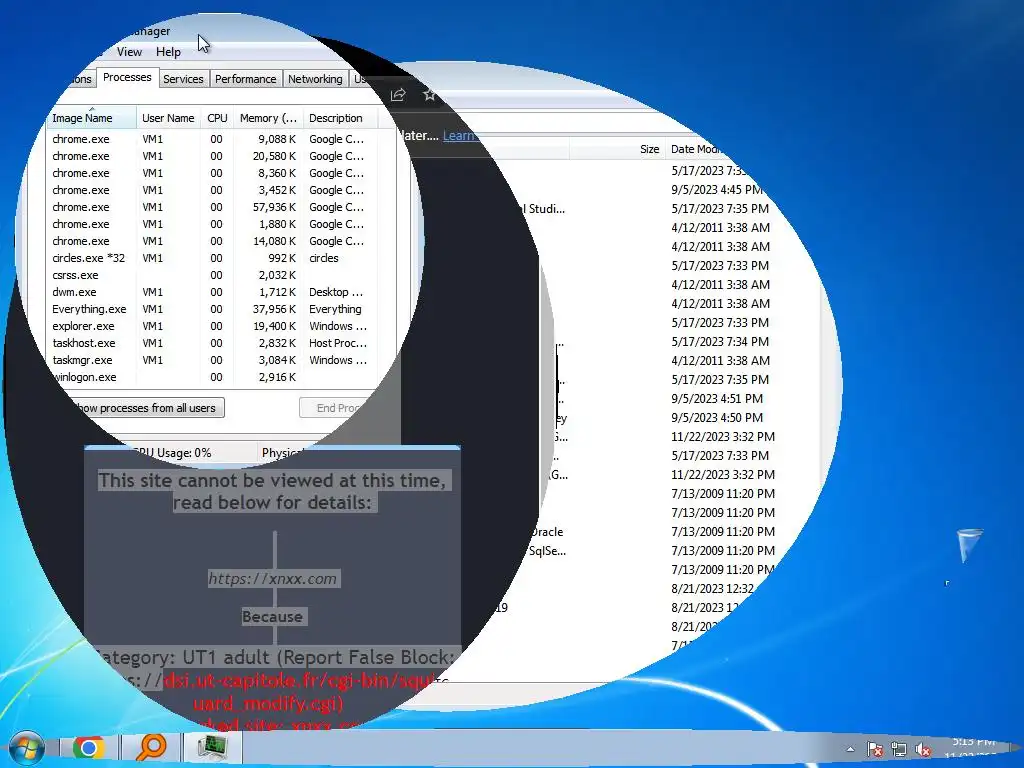
Task: Click the CPU Usage: 0% status entry
Action: click(x=172, y=453)
